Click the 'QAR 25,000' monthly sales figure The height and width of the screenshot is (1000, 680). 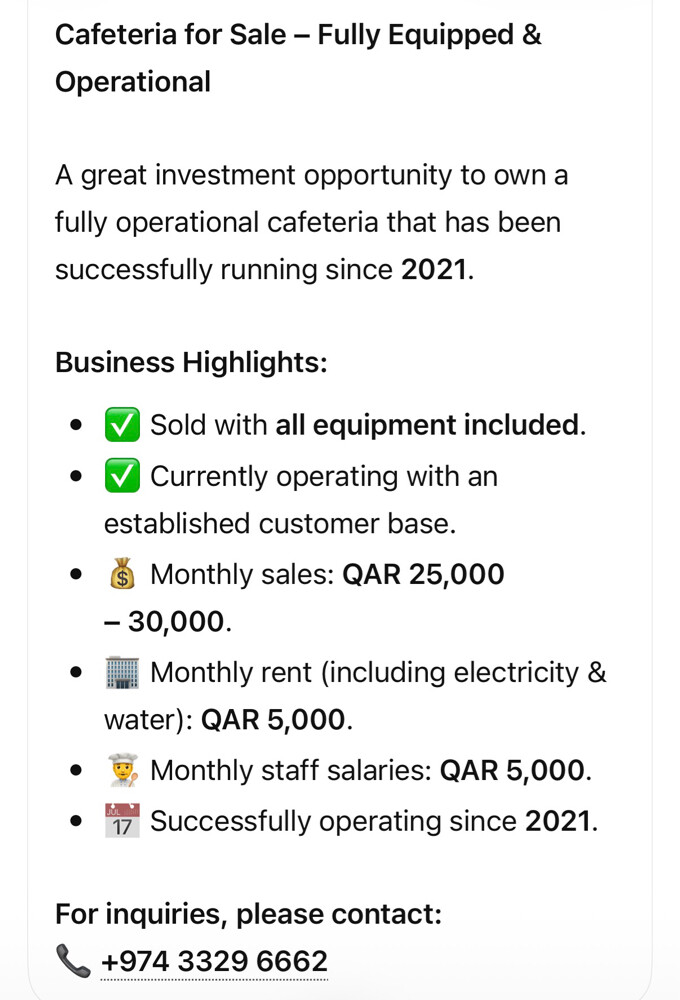(x=424, y=574)
